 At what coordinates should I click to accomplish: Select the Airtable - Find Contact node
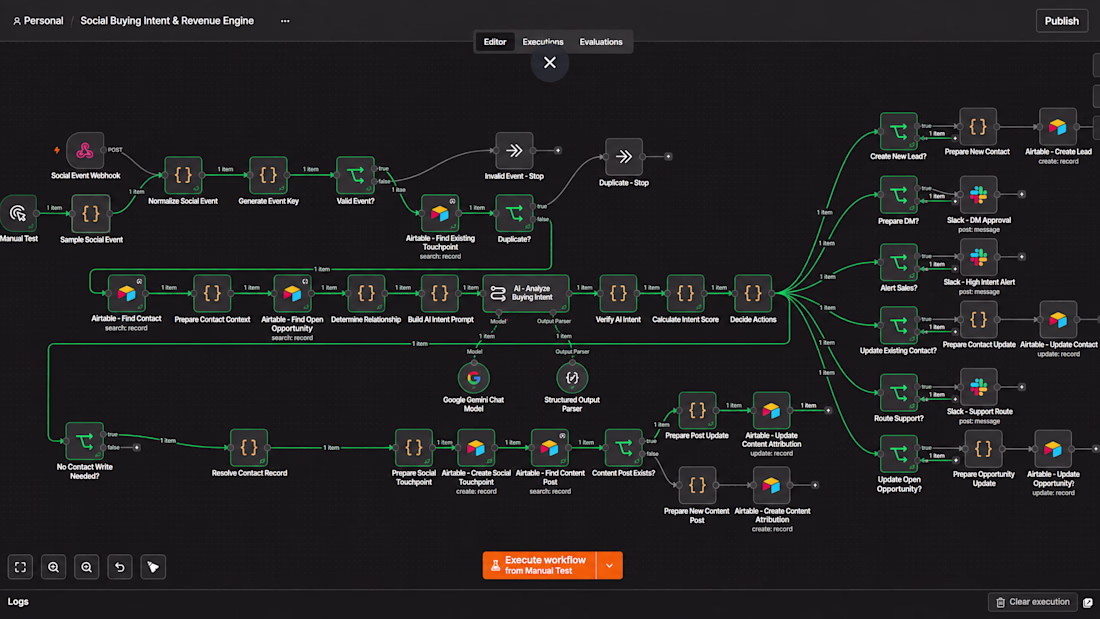tap(126, 293)
